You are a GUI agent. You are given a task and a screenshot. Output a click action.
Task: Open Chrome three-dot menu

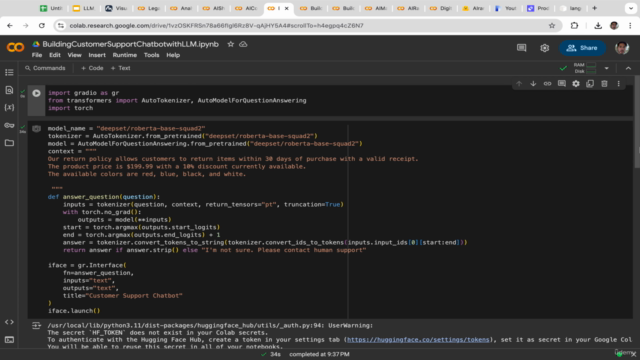(x=630, y=25)
